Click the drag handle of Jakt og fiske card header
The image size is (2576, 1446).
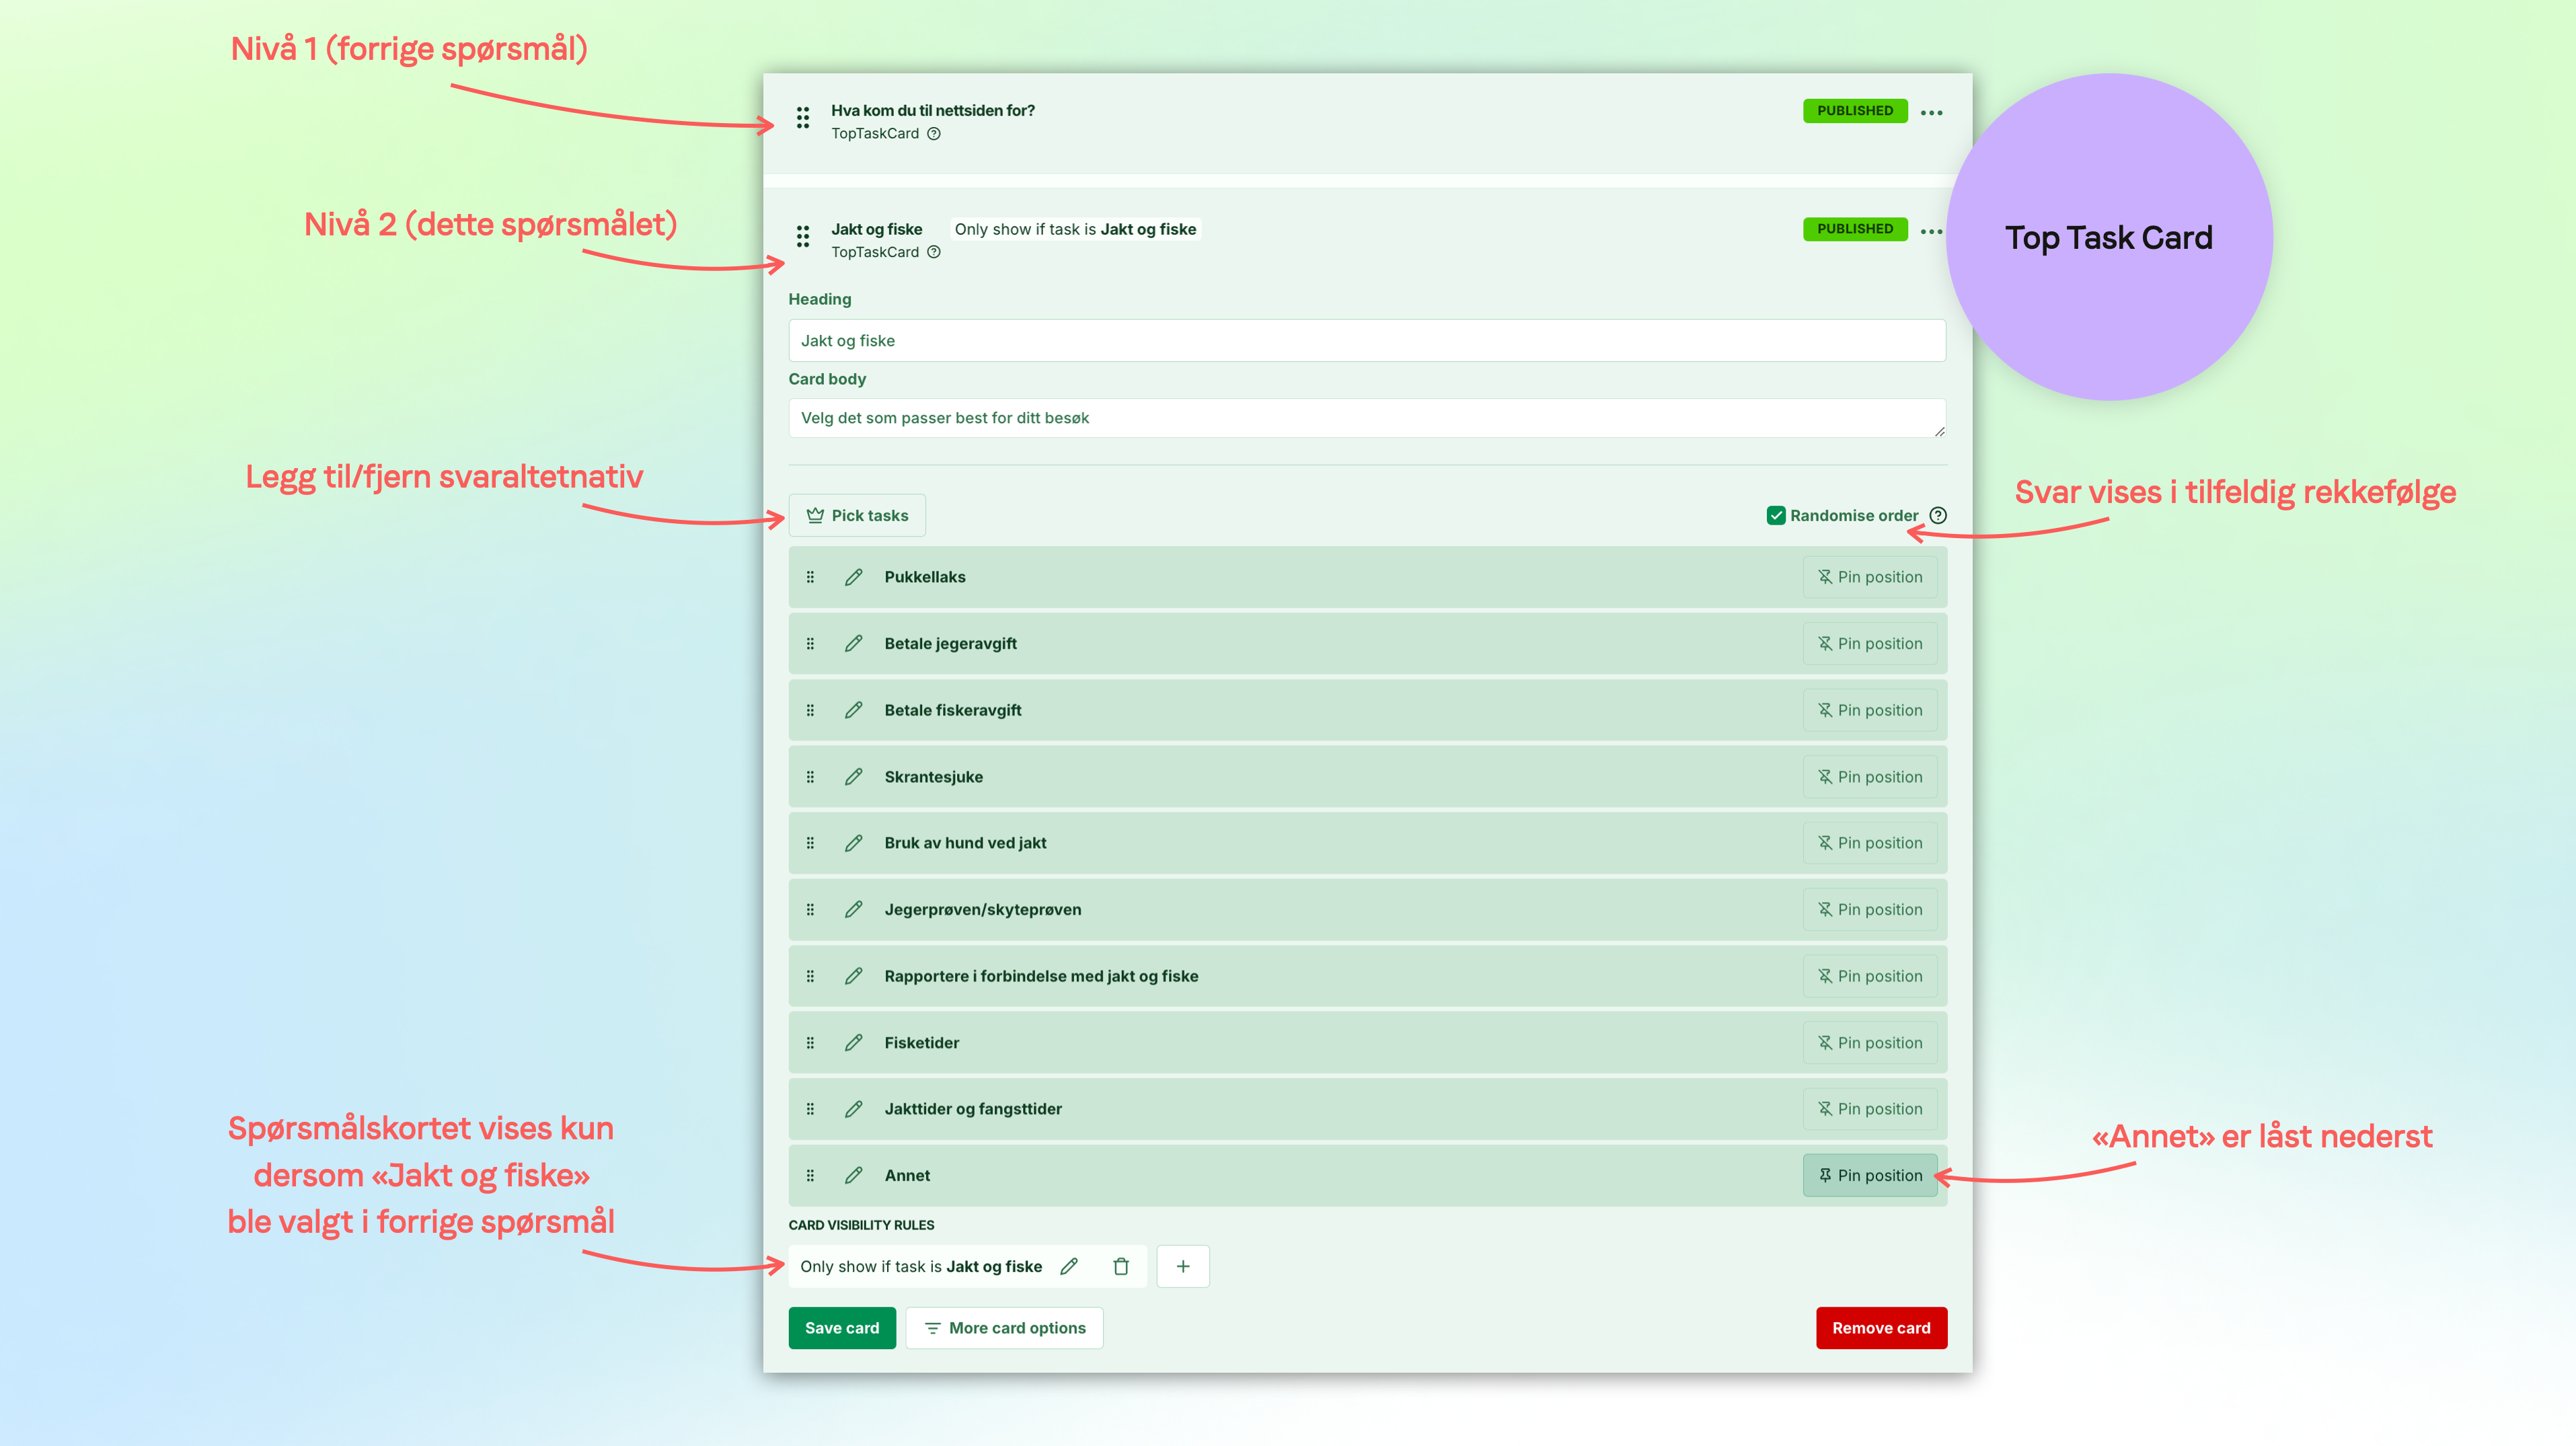pos(802,237)
